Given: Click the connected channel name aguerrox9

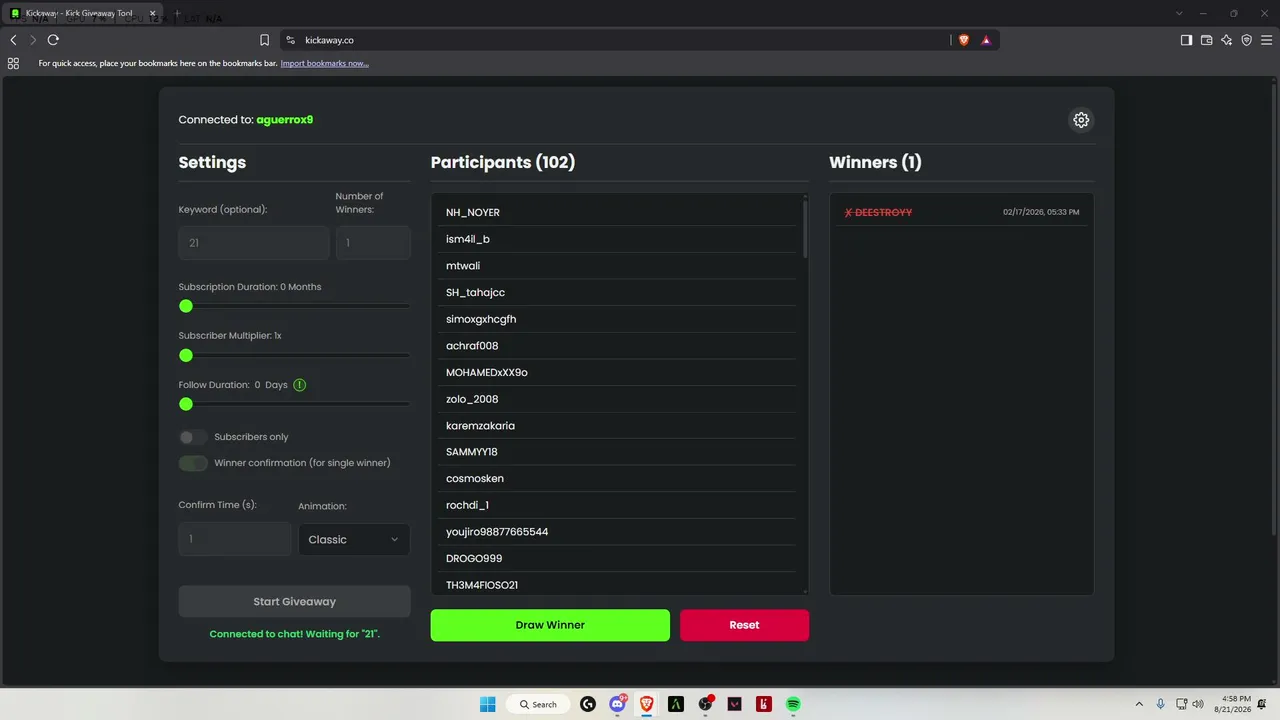Looking at the screenshot, I should click(x=285, y=120).
